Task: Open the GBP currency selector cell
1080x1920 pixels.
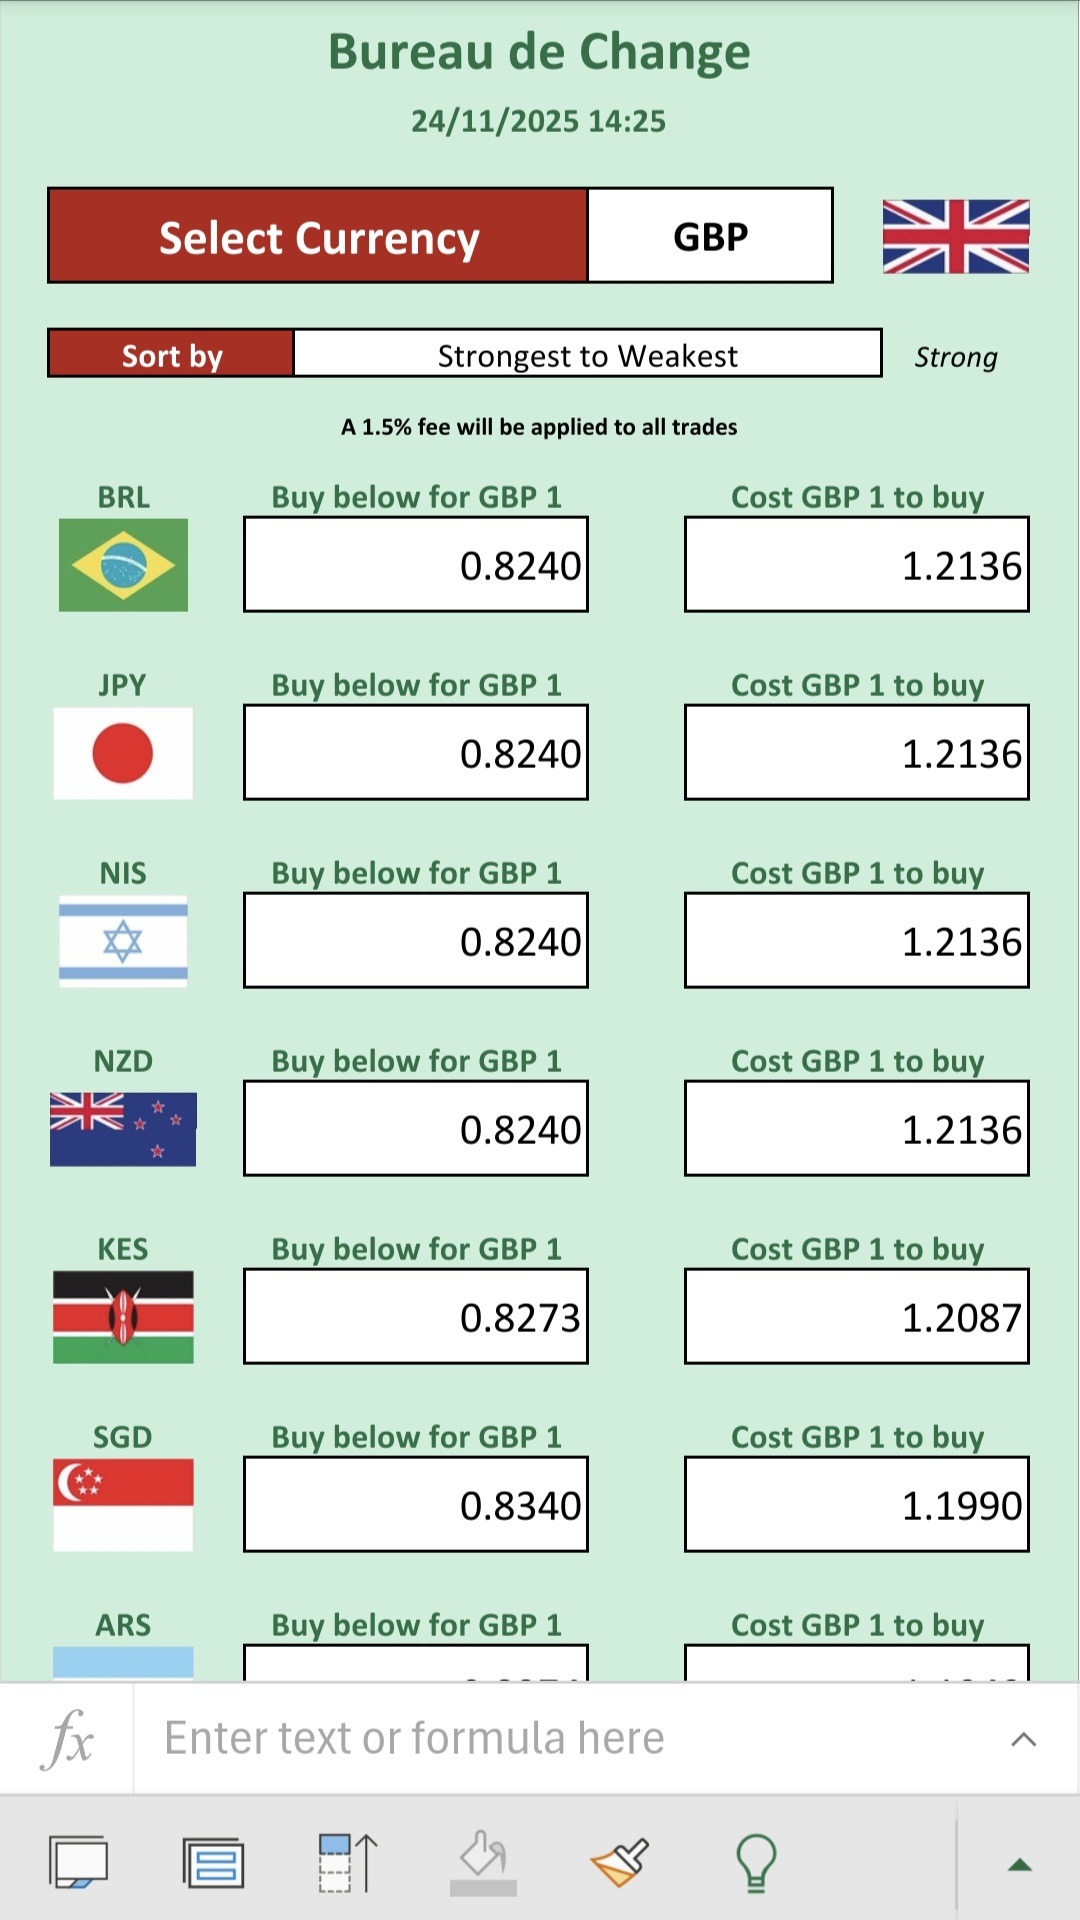Action: 710,236
